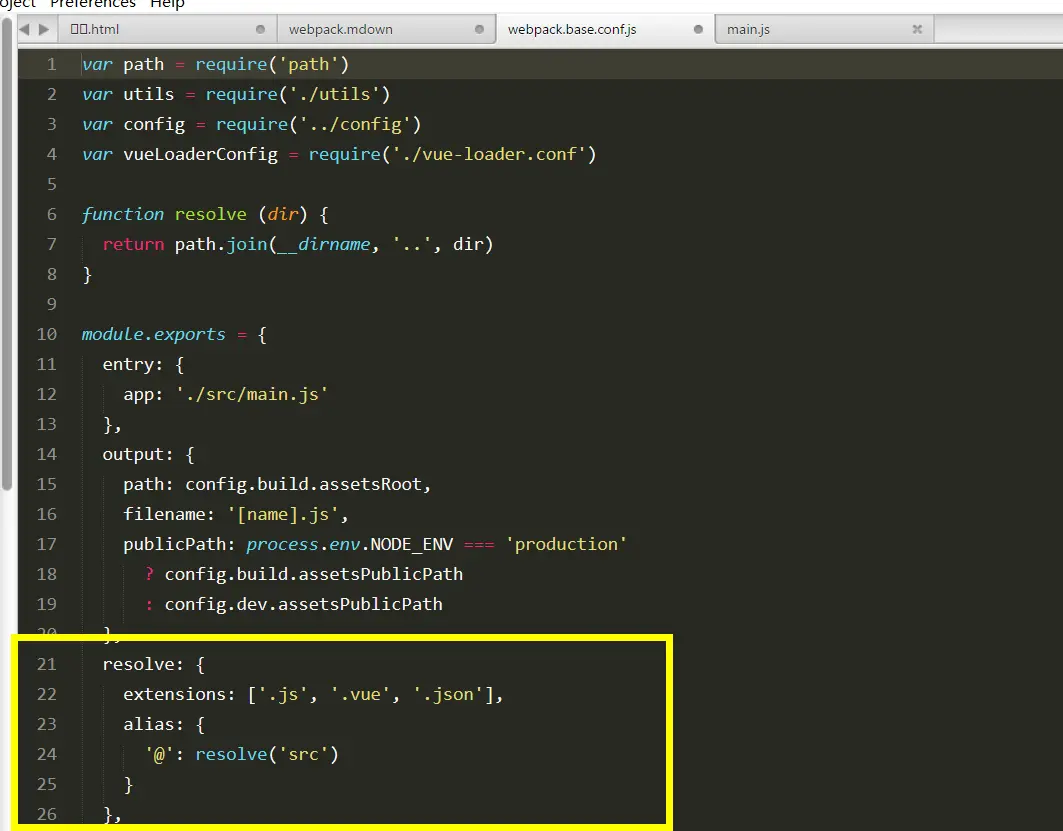Click line number 21 in gutter
Screen dimensions: 1063x831
point(47,664)
